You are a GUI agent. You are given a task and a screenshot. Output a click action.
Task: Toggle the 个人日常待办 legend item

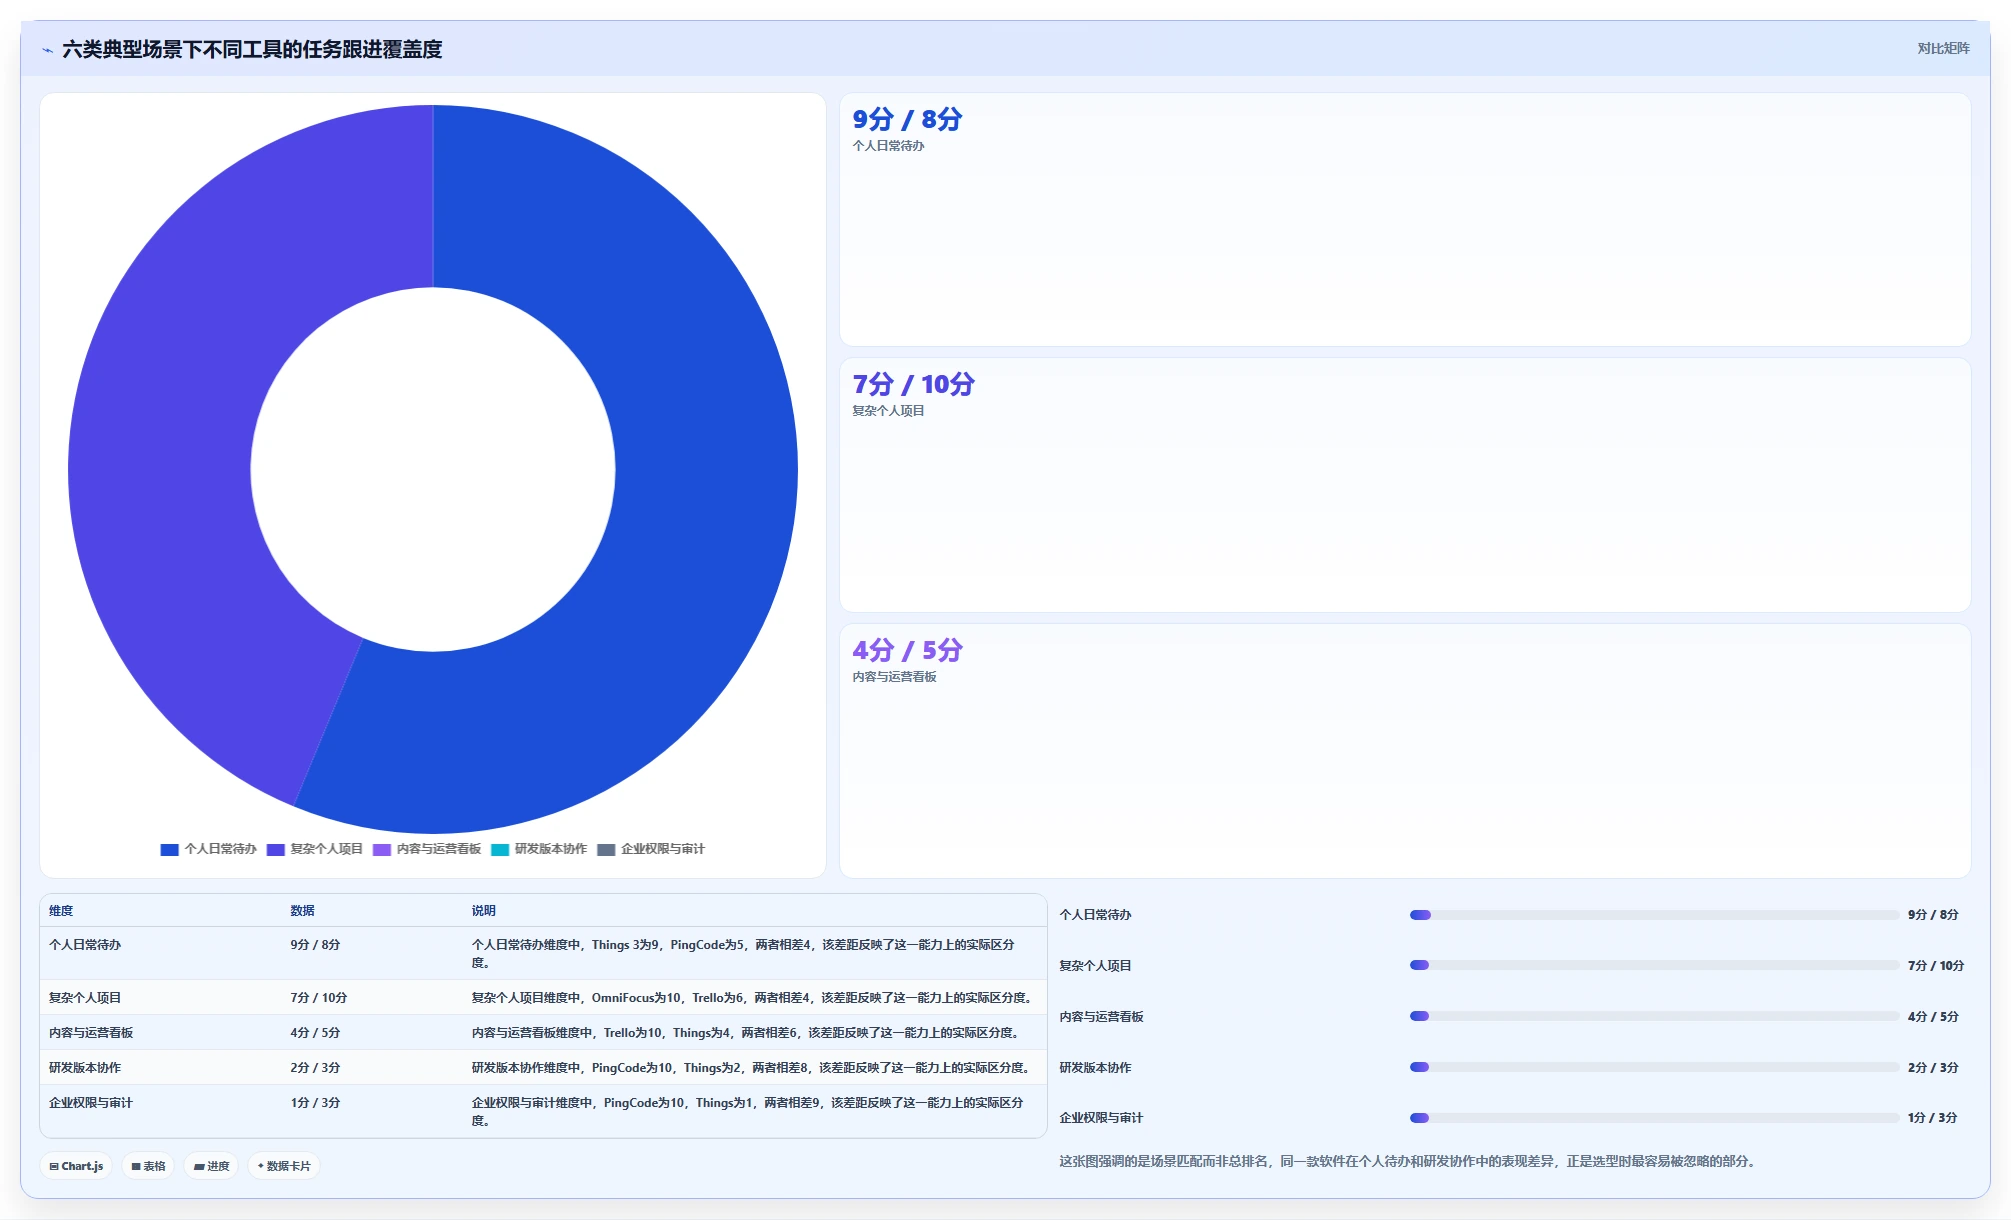pos(208,849)
